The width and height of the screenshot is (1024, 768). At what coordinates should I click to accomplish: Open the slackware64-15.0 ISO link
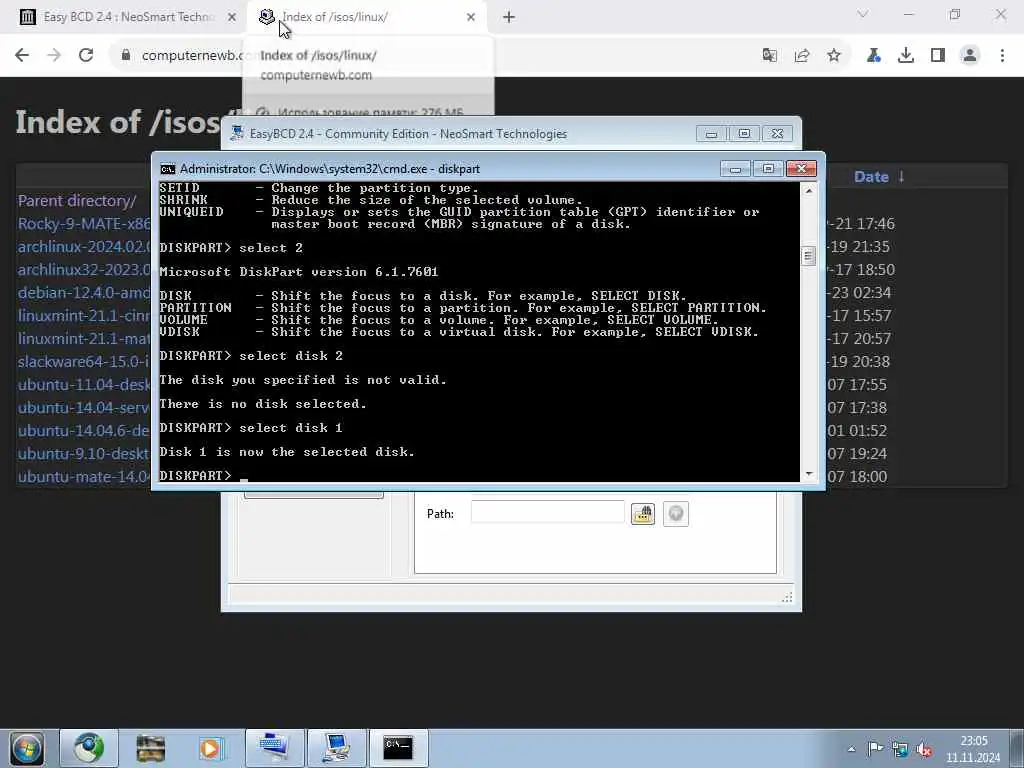pyautogui.click(x=84, y=361)
